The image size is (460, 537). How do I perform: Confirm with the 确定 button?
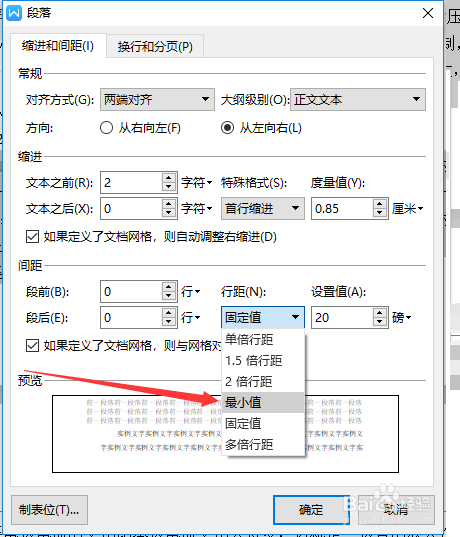coord(311,510)
